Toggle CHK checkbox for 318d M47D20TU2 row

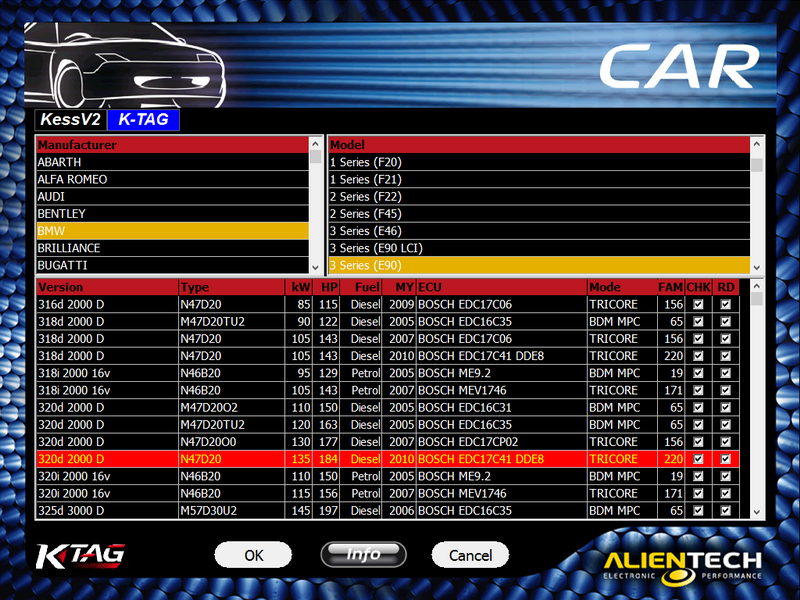(698, 321)
